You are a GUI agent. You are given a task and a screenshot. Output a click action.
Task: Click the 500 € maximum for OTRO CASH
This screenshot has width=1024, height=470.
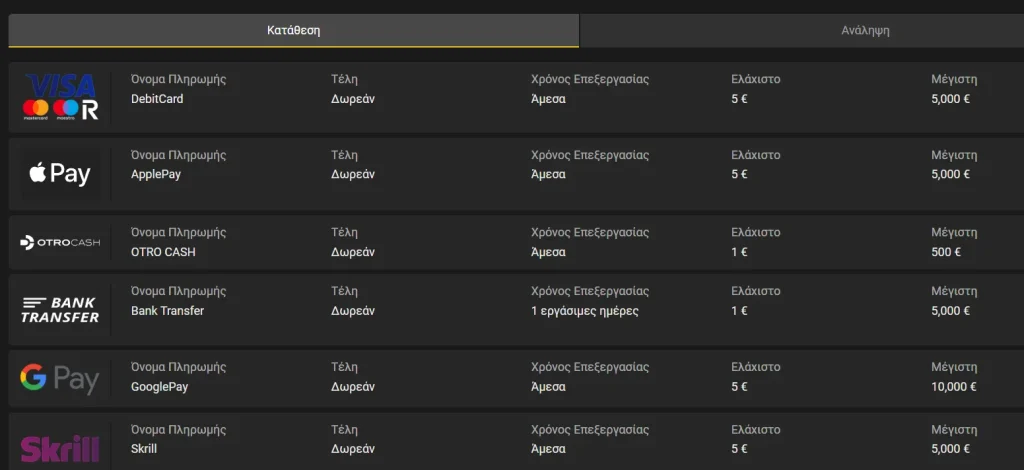945,252
